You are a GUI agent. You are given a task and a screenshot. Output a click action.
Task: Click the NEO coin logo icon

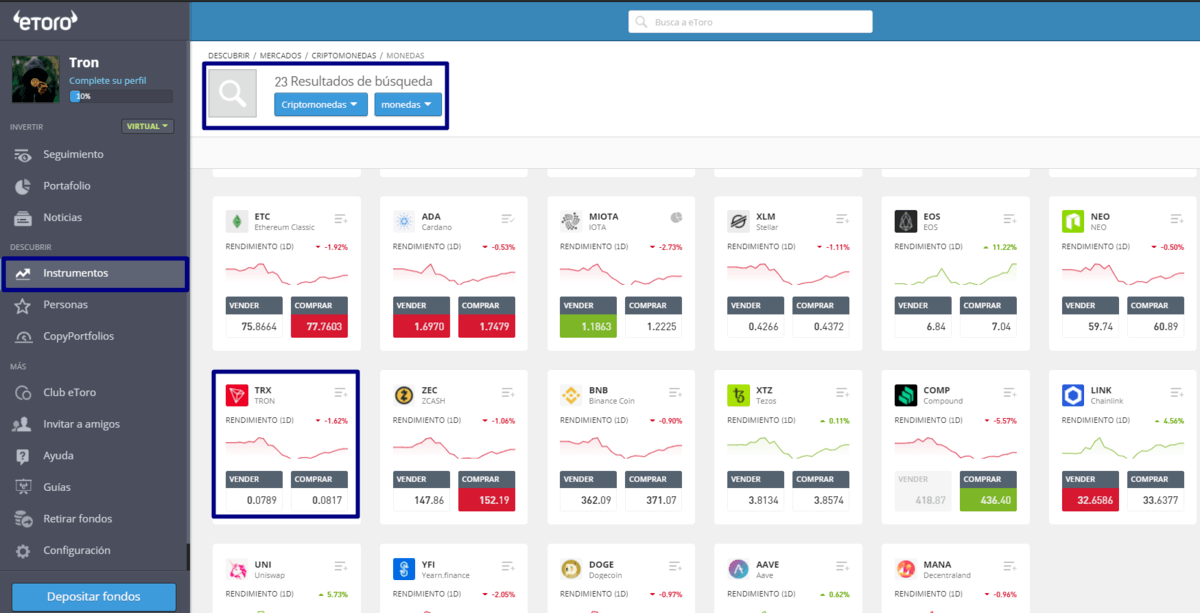[x=1073, y=222]
